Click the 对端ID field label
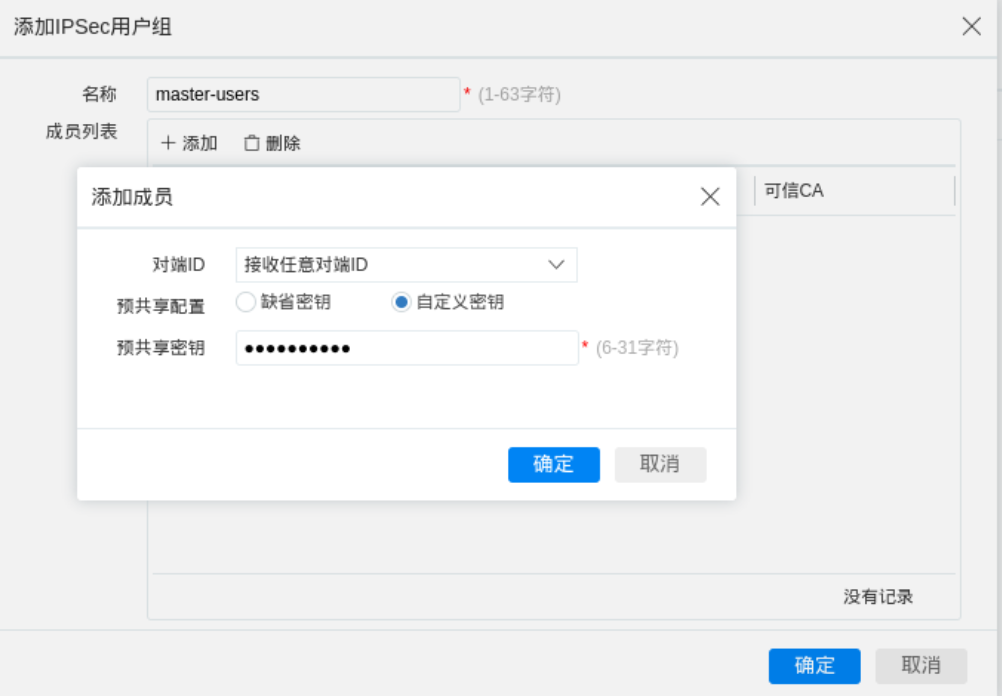Viewport: 1002px width, 696px height. tap(178, 265)
